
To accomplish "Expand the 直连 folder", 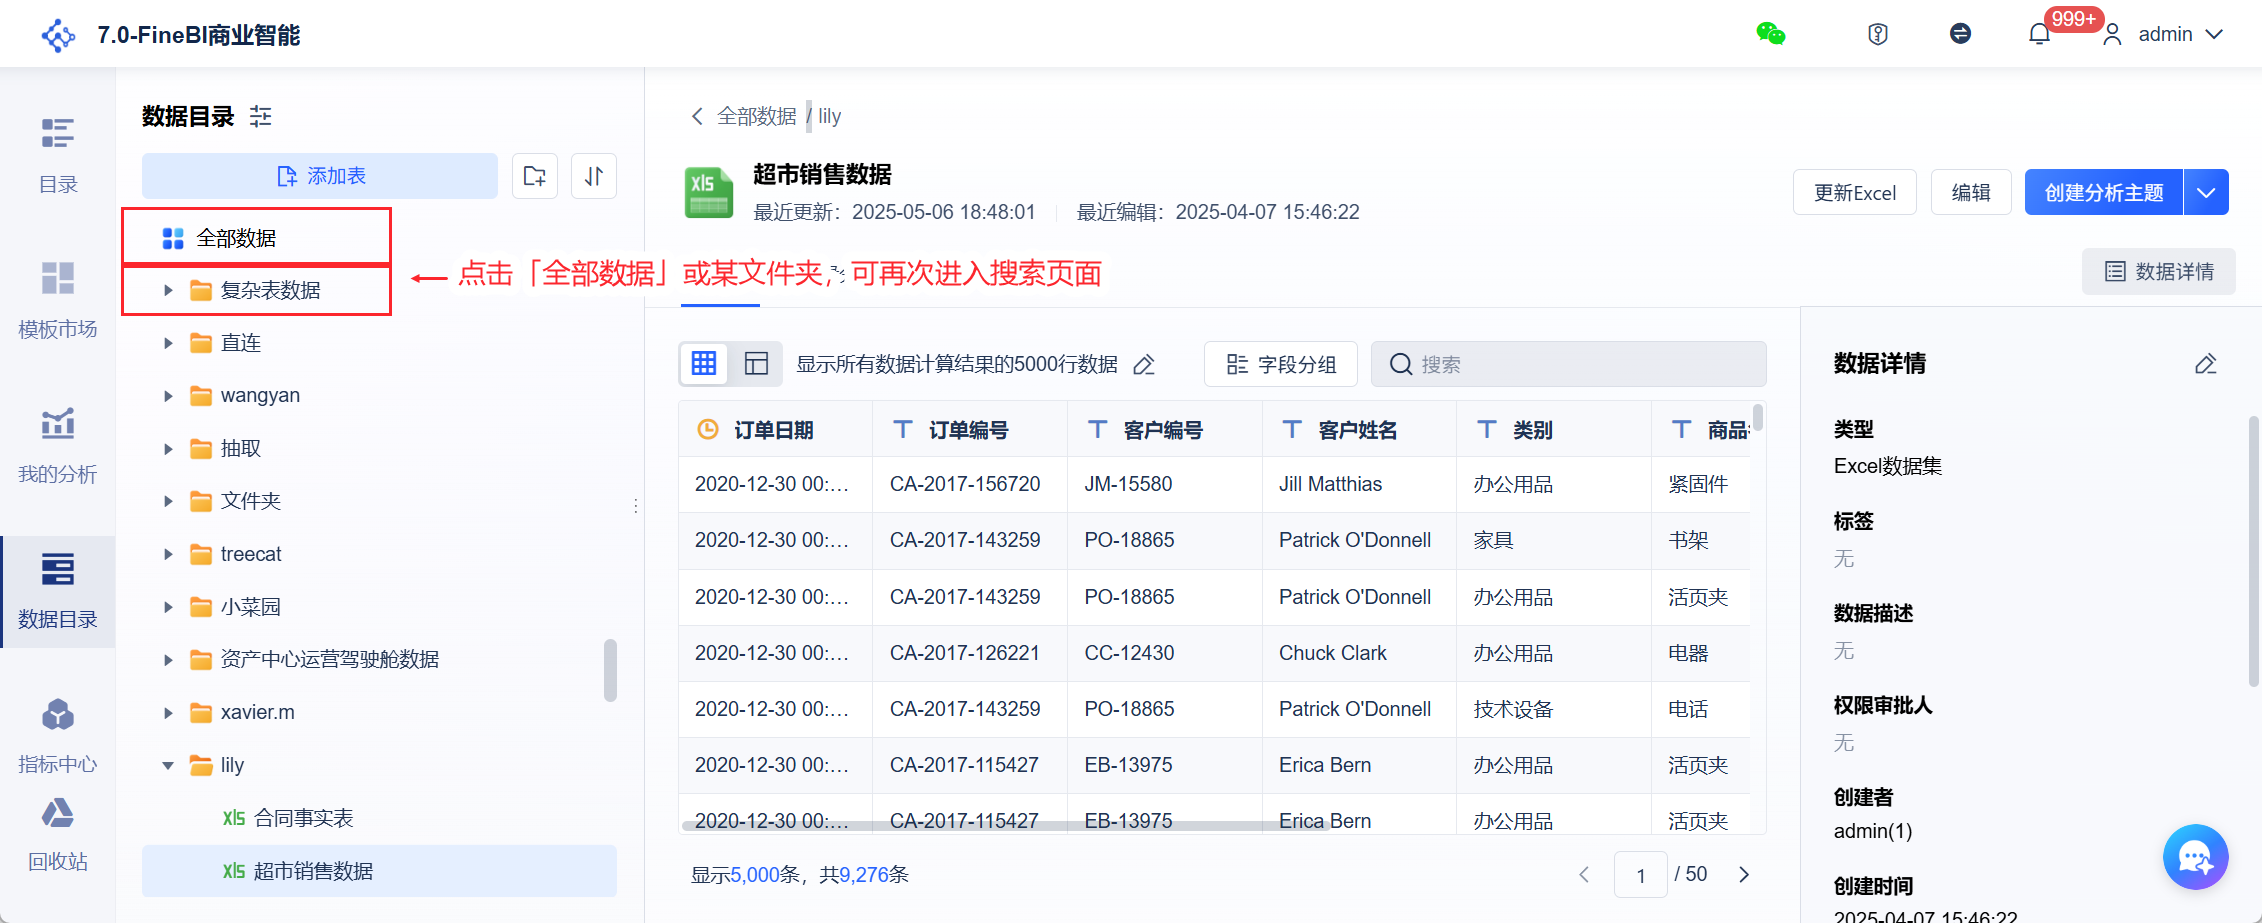I will click(x=168, y=343).
